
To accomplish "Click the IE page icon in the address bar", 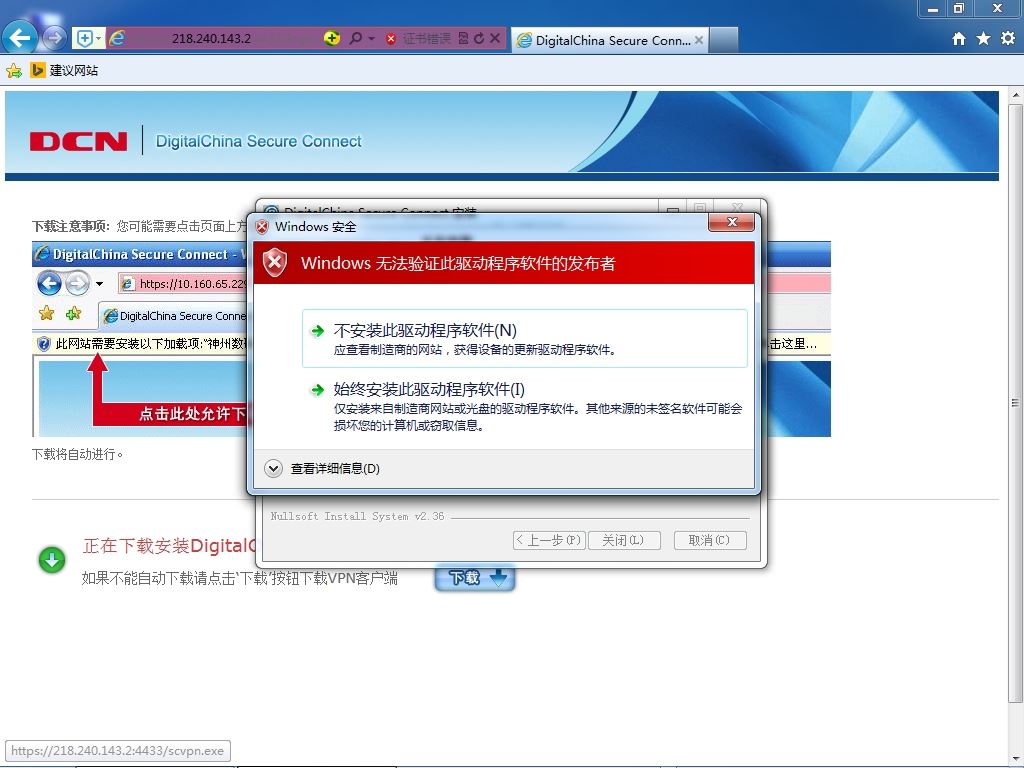I will (x=117, y=39).
